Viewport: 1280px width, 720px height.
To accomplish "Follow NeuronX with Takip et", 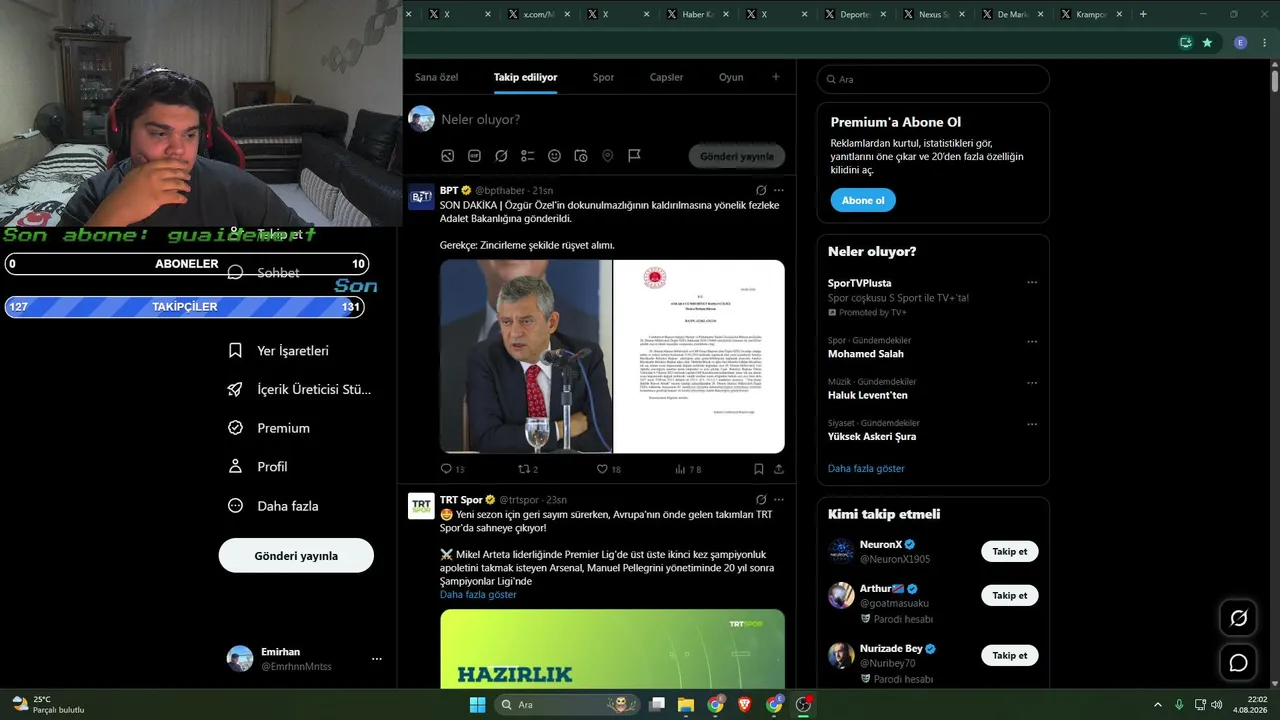I will coord(1010,552).
